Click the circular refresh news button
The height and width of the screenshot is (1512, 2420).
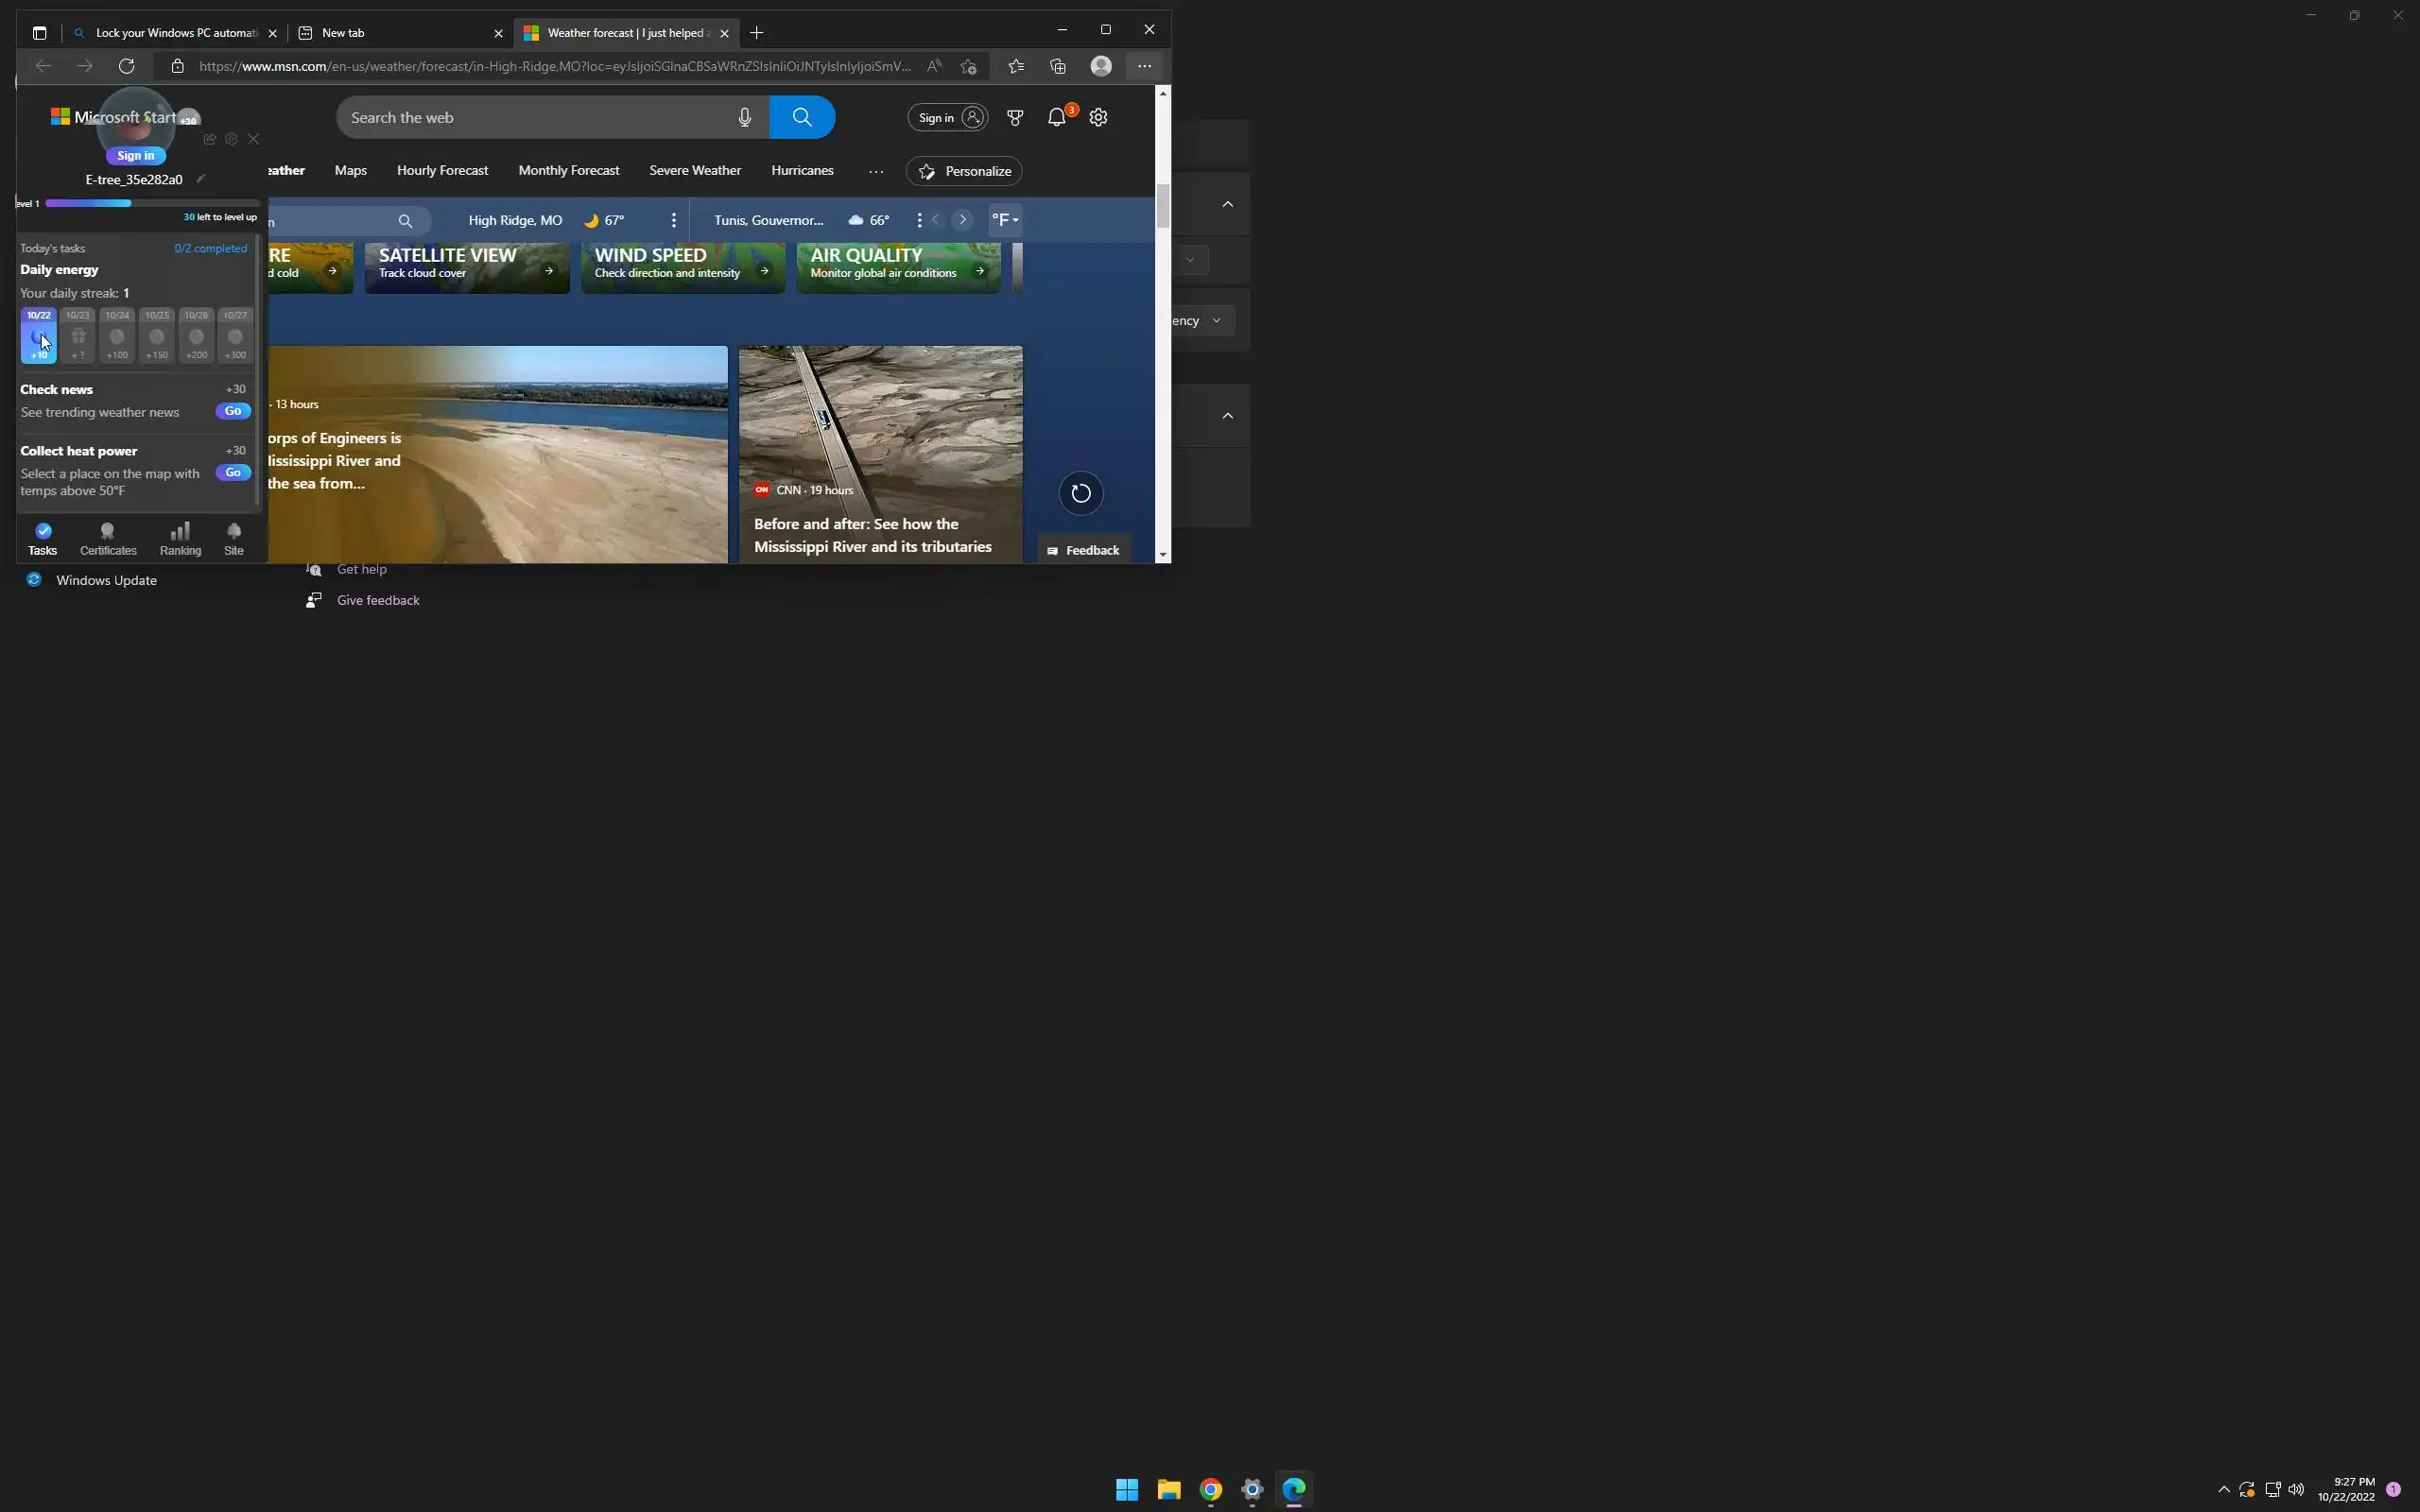pyautogui.click(x=1080, y=493)
